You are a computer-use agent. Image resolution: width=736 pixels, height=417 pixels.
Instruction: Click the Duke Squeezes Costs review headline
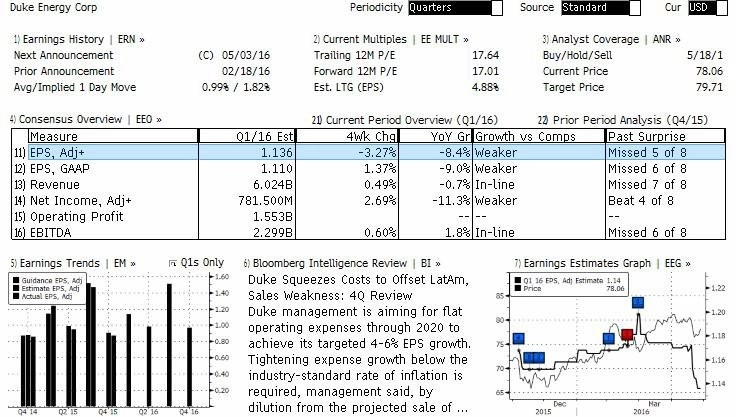point(358,287)
